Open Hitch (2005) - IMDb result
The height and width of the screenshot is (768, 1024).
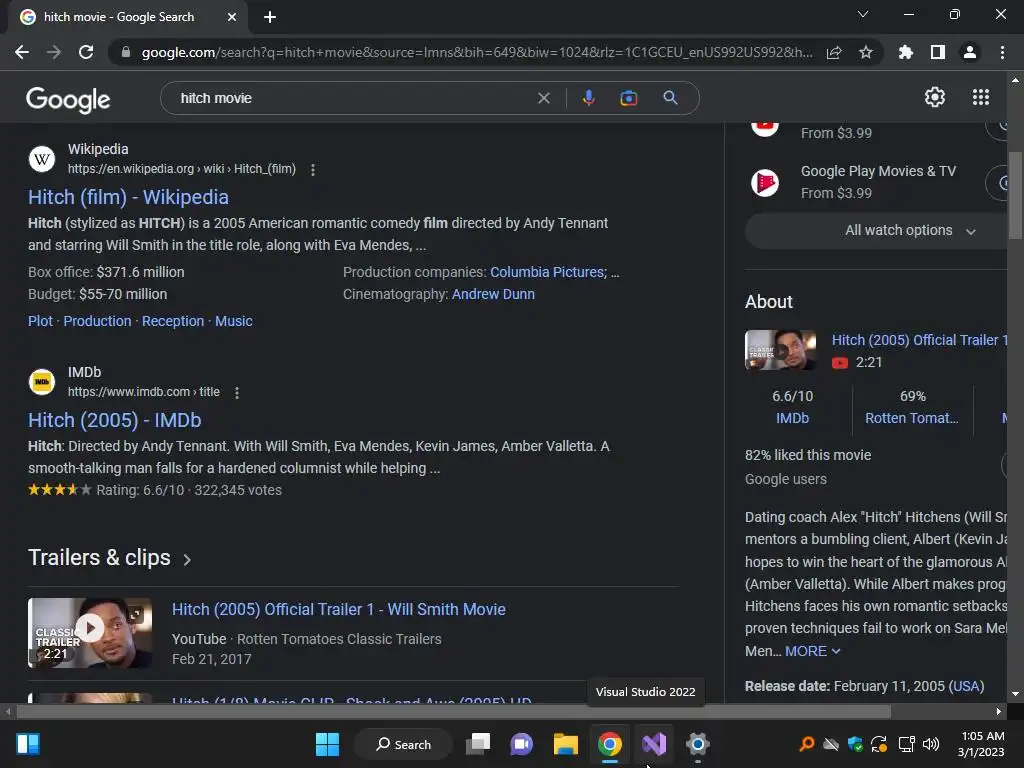114,420
